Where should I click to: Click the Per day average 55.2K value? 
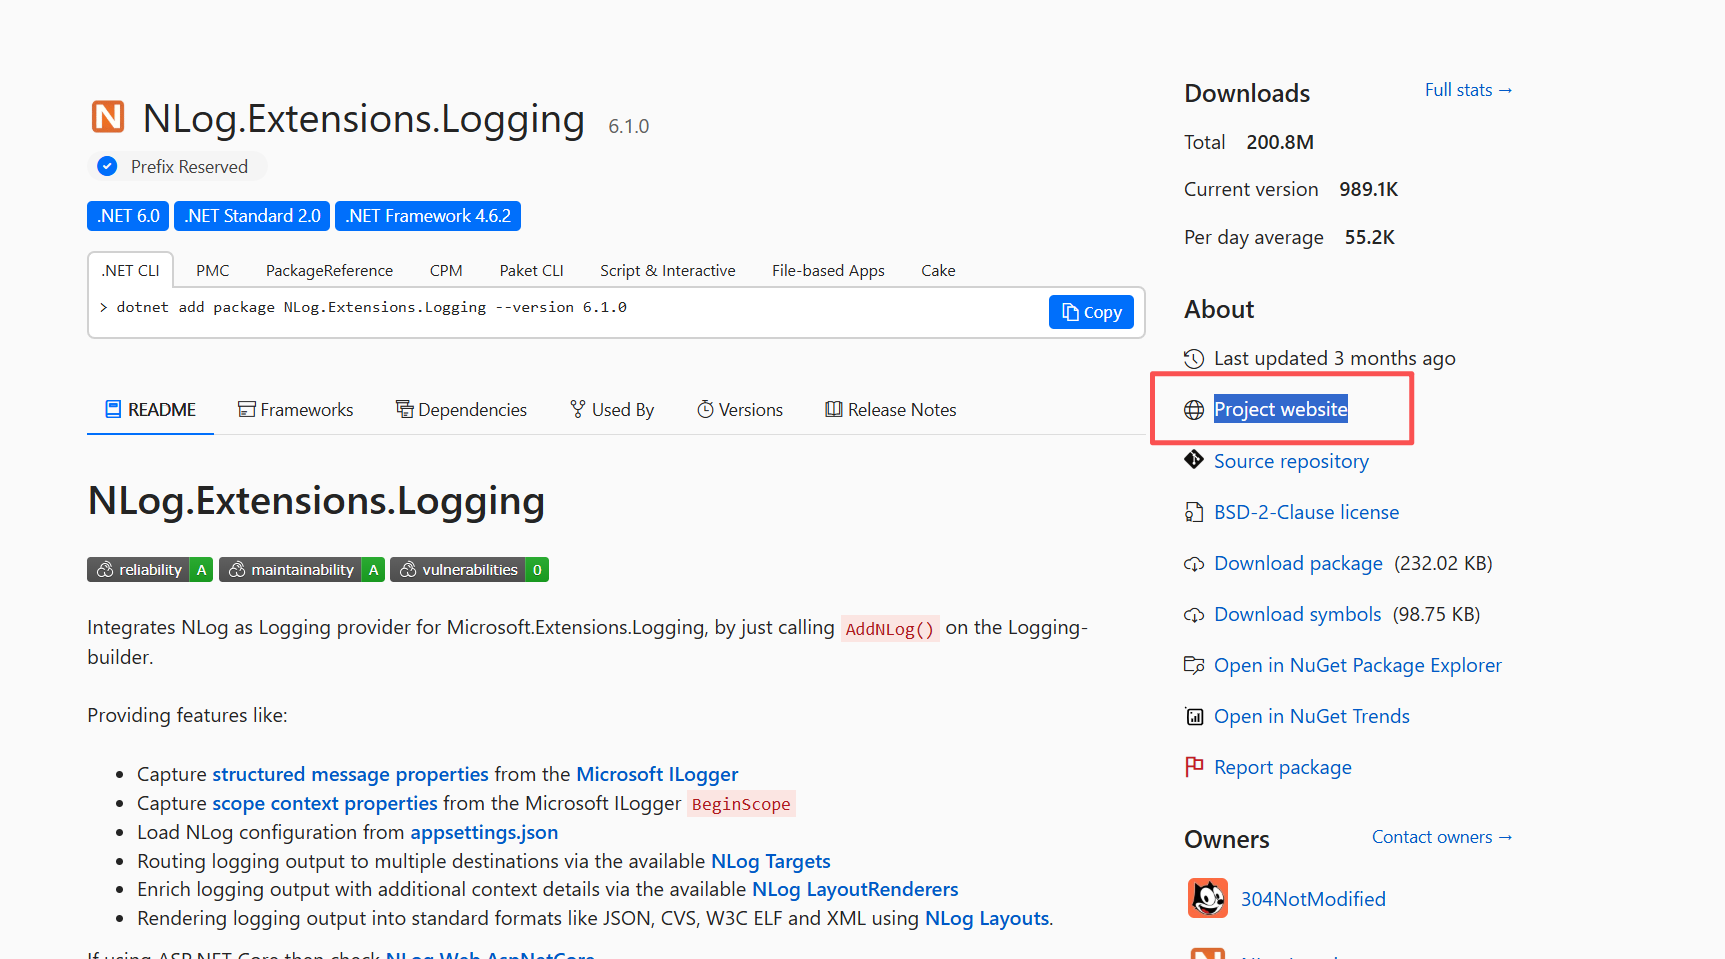(1369, 237)
